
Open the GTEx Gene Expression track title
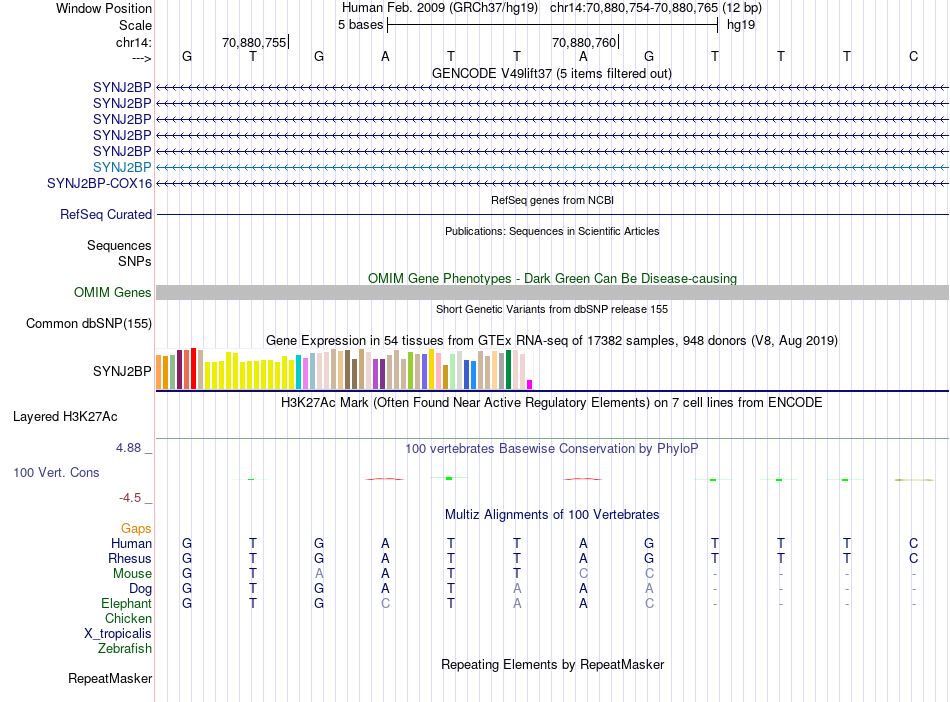(552, 340)
